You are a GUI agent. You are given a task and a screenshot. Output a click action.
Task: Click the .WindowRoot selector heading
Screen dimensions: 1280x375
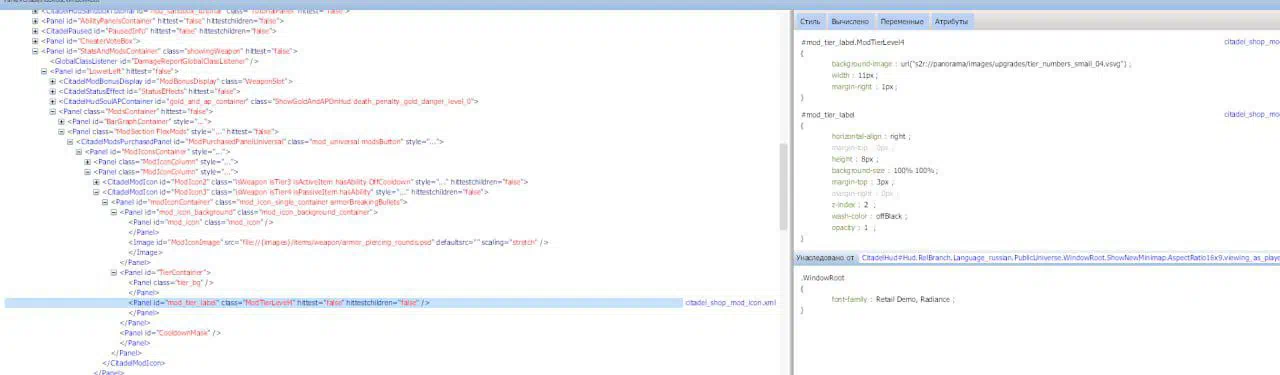point(823,277)
